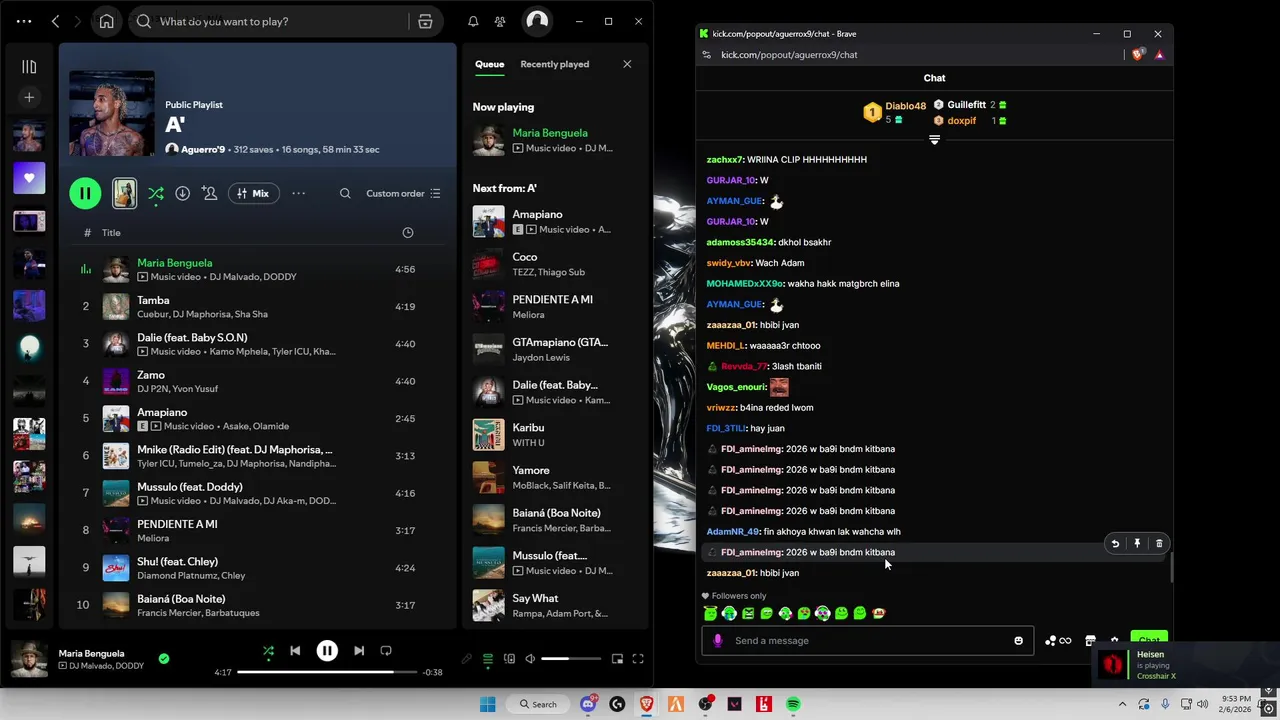Click first green emote with halo
This screenshot has height=720, width=1280.
tap(710, 613)
